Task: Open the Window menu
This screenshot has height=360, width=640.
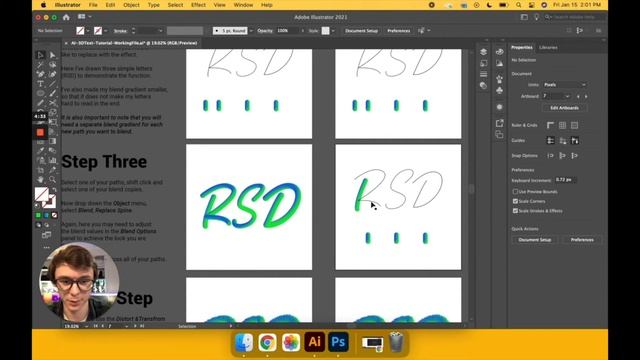Action: [243, 5]
